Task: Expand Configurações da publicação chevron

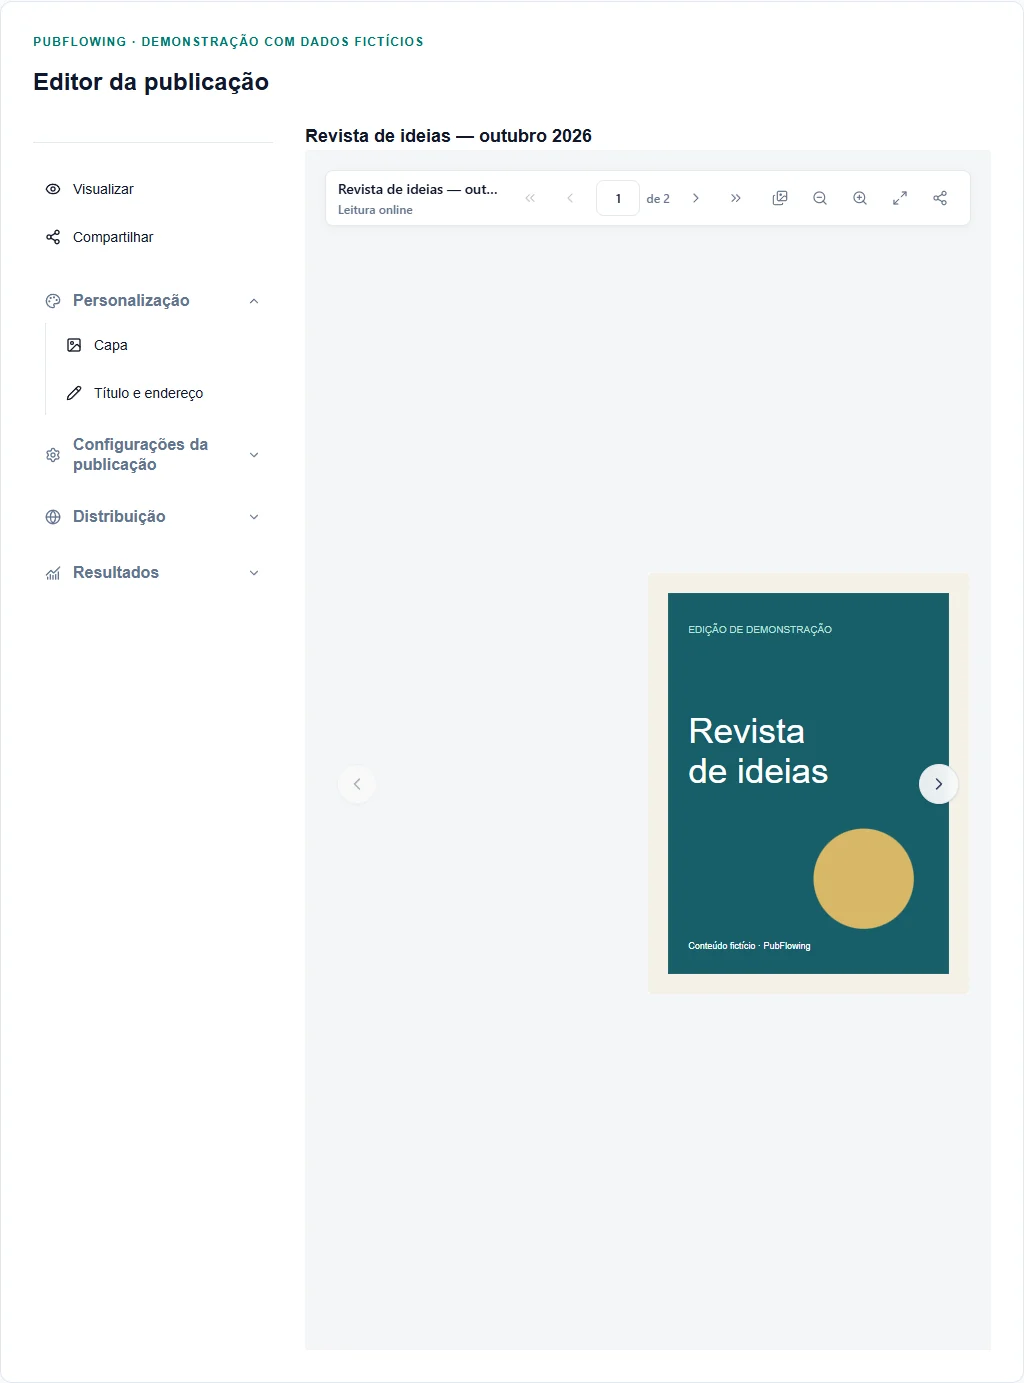Action: click(x=254, y=455)
